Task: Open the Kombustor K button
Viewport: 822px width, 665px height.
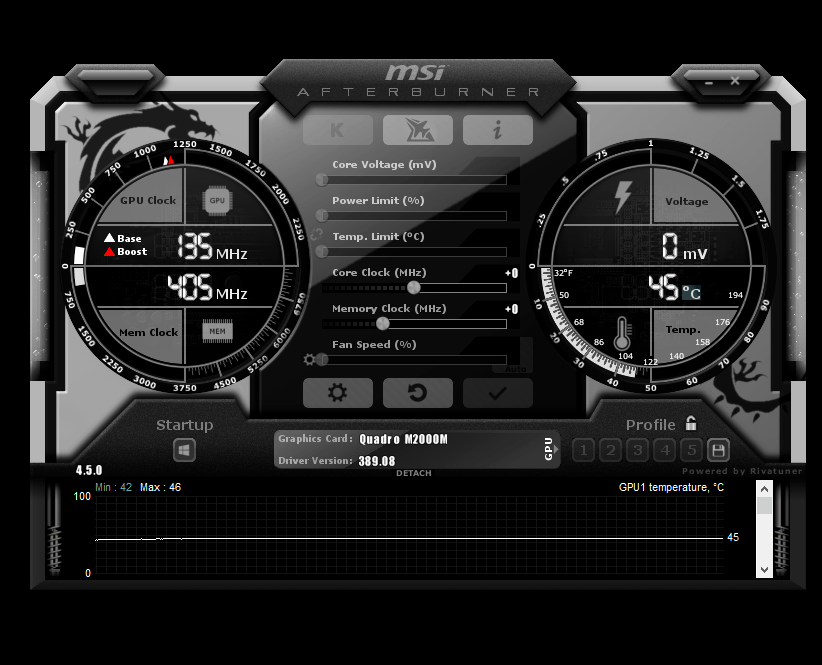Action: [338, 130]
